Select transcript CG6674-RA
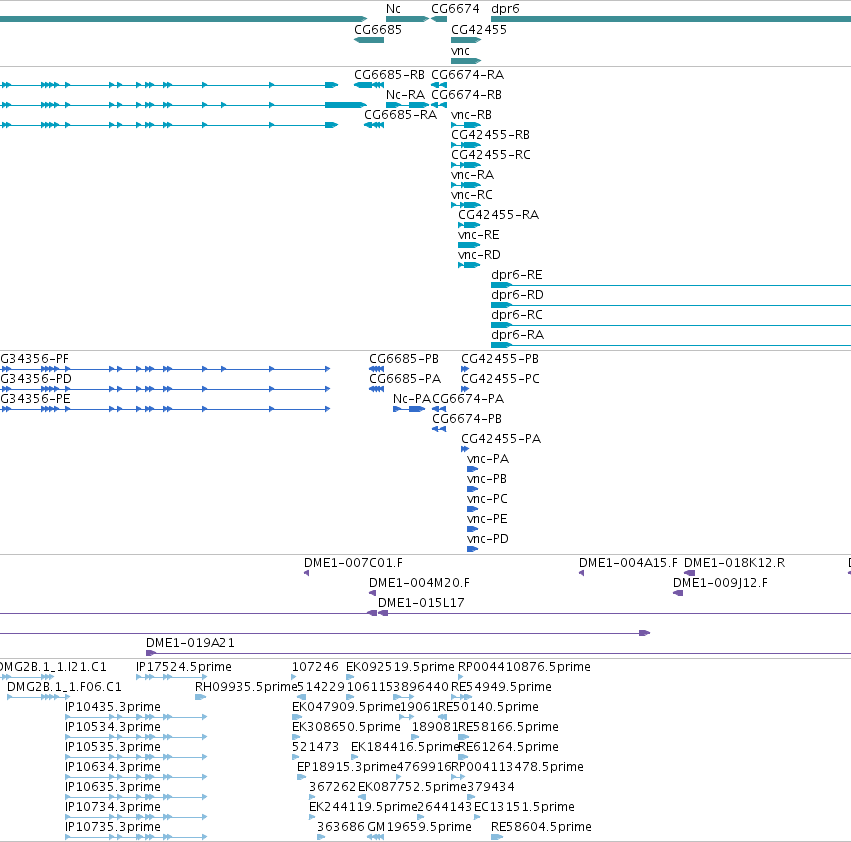Image resolution: width=851 pixels, height=842 pixels. (467, 74)
